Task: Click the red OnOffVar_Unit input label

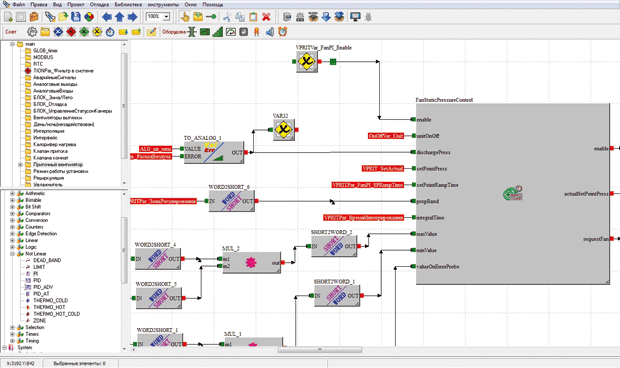Action: [386, 136]
